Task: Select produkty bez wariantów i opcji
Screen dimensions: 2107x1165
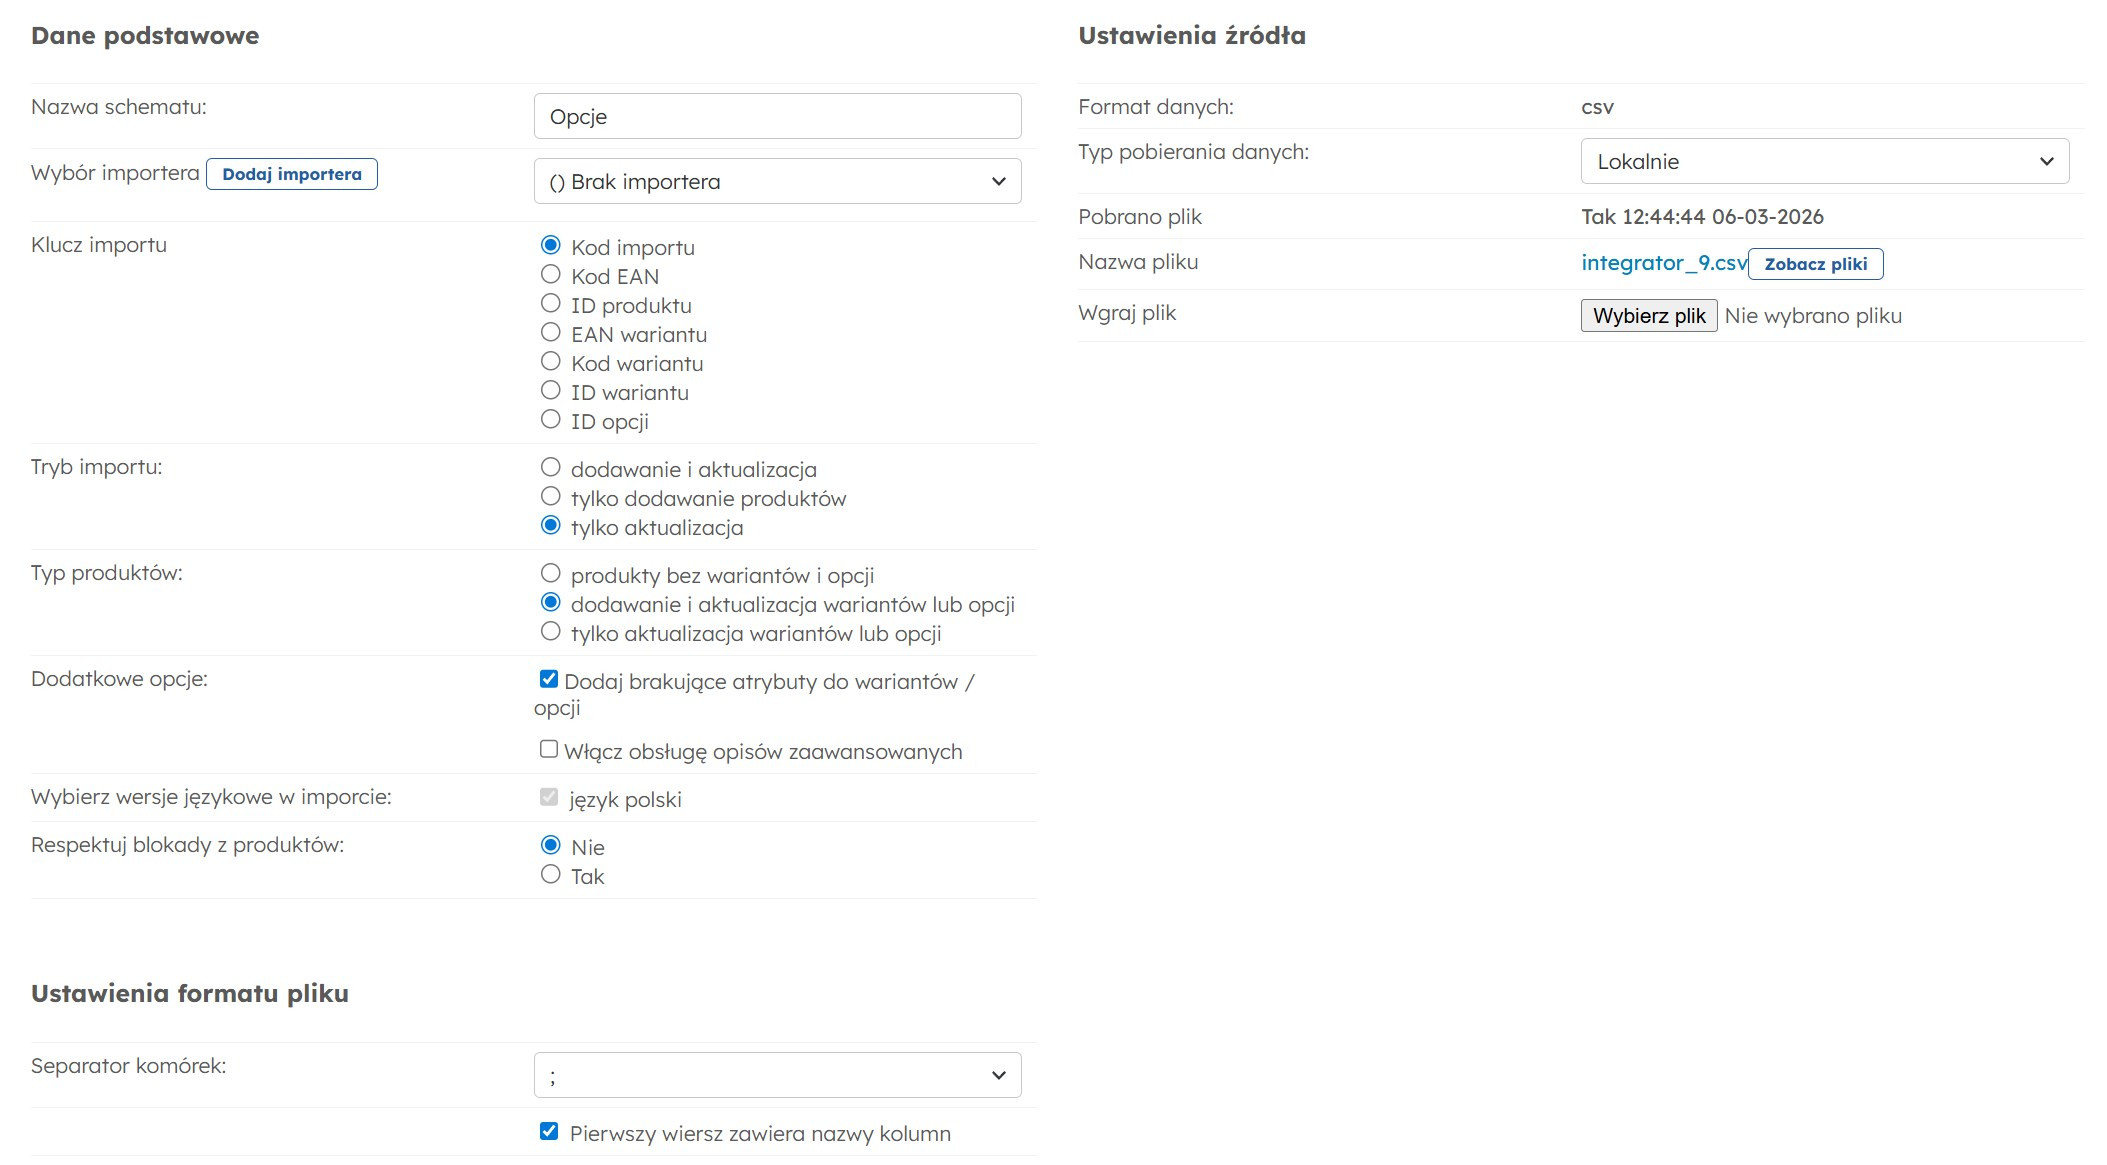Action: (550, 573)
